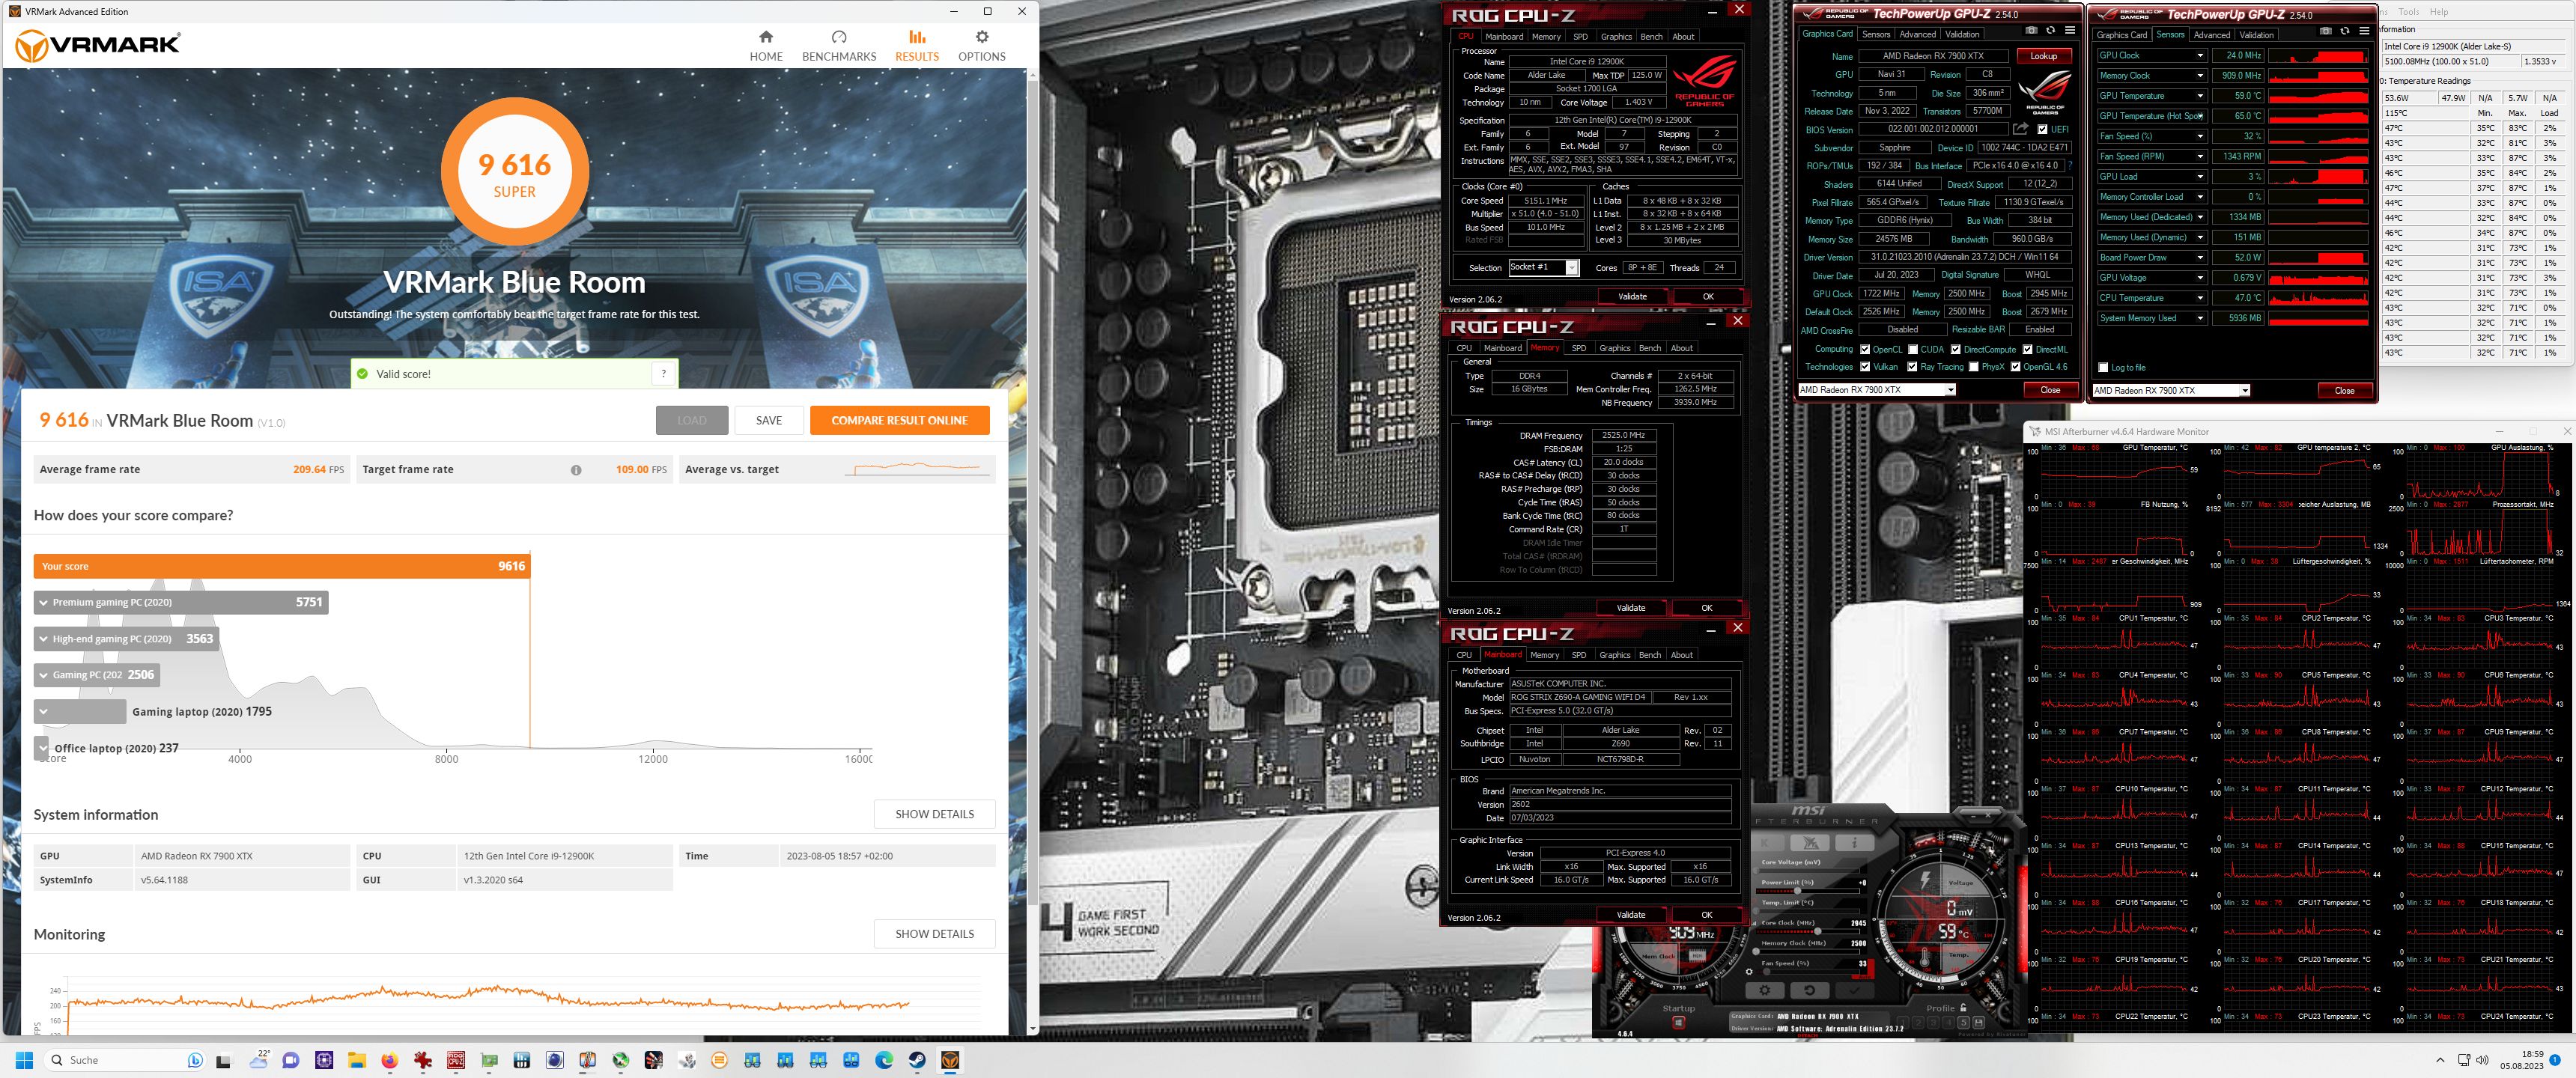Open VRMark OPTIONS gear page

pyautogui.click(x=982, y=46)
